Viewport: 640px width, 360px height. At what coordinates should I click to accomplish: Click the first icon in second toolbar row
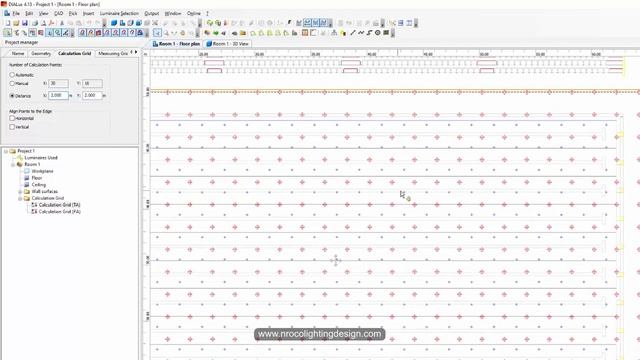[7, 33]
